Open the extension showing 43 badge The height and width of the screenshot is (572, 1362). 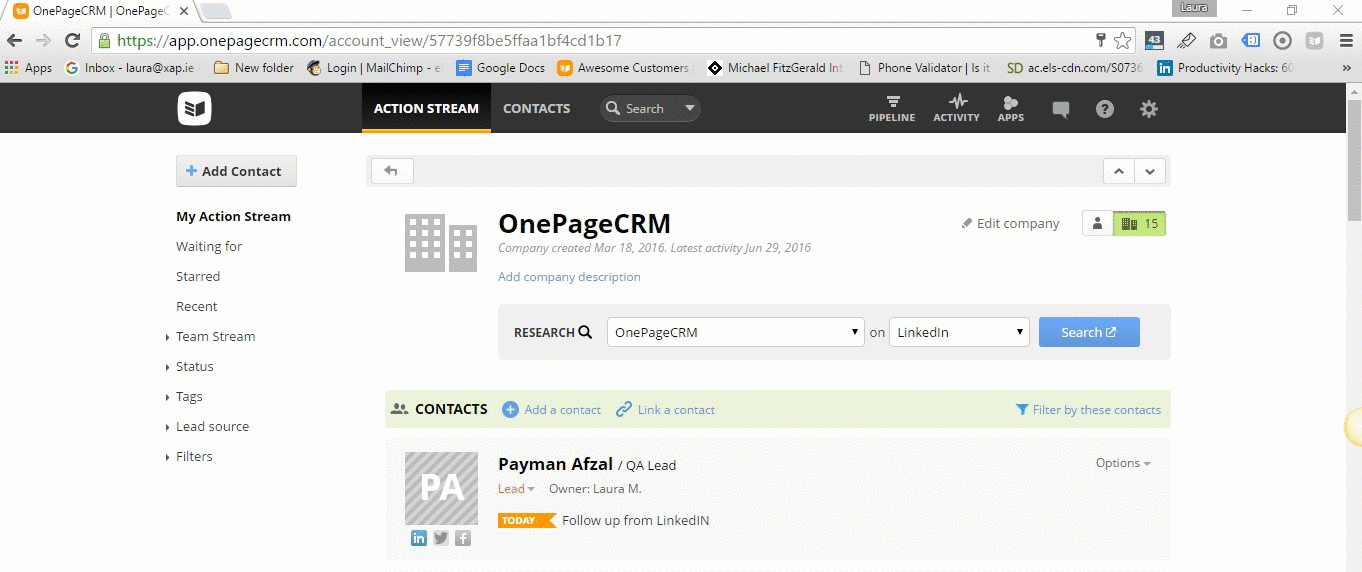[x=1154, y=41]
